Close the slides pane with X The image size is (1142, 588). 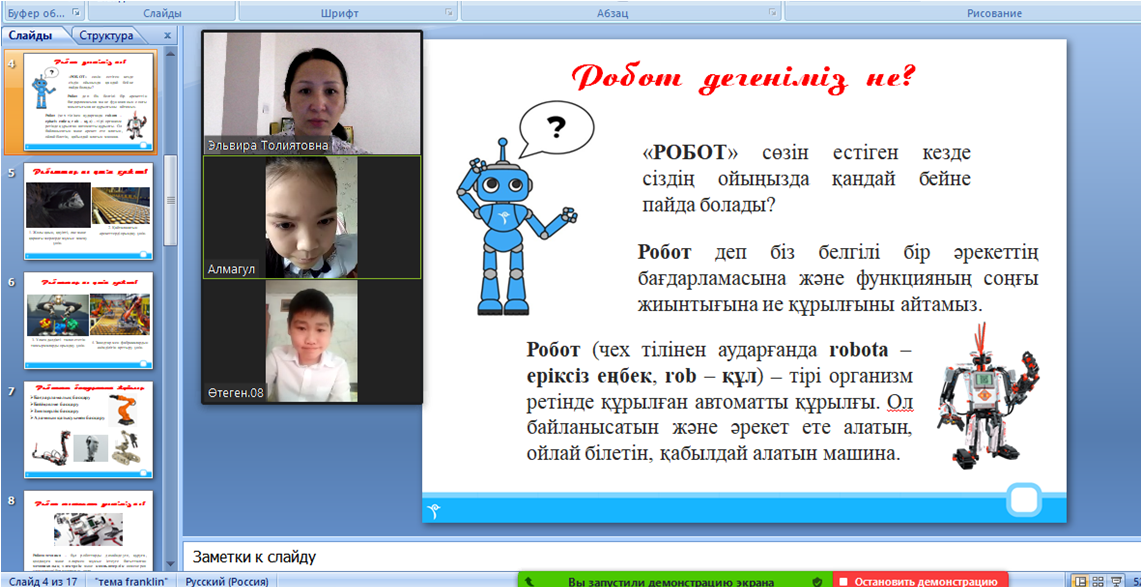(167, 36)
